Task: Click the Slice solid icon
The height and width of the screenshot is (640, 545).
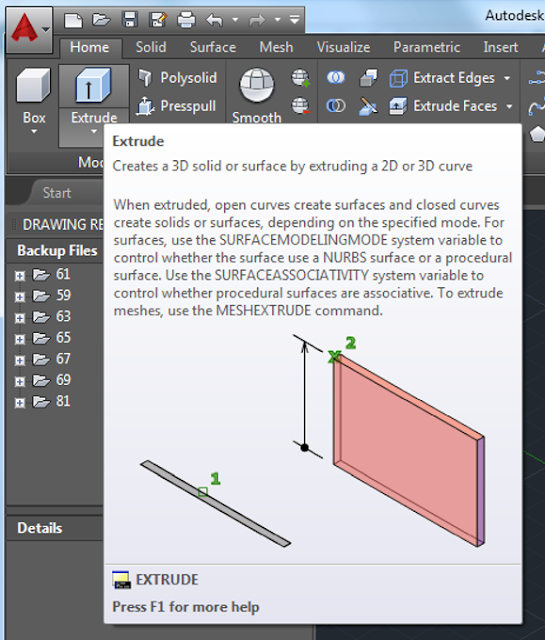Action: click(x=368, y=106)
